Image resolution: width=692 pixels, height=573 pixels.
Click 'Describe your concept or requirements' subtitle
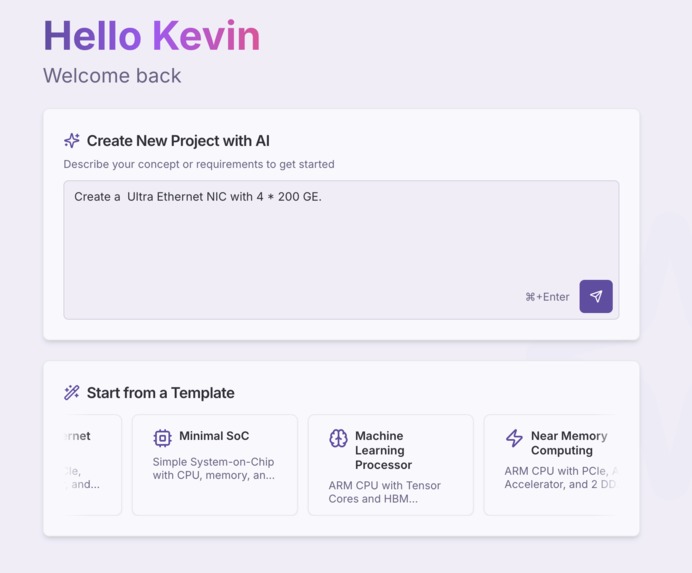(x=199, y=164)
